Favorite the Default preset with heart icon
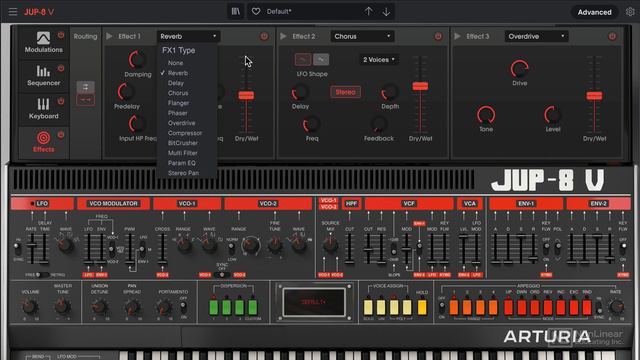 256,11
